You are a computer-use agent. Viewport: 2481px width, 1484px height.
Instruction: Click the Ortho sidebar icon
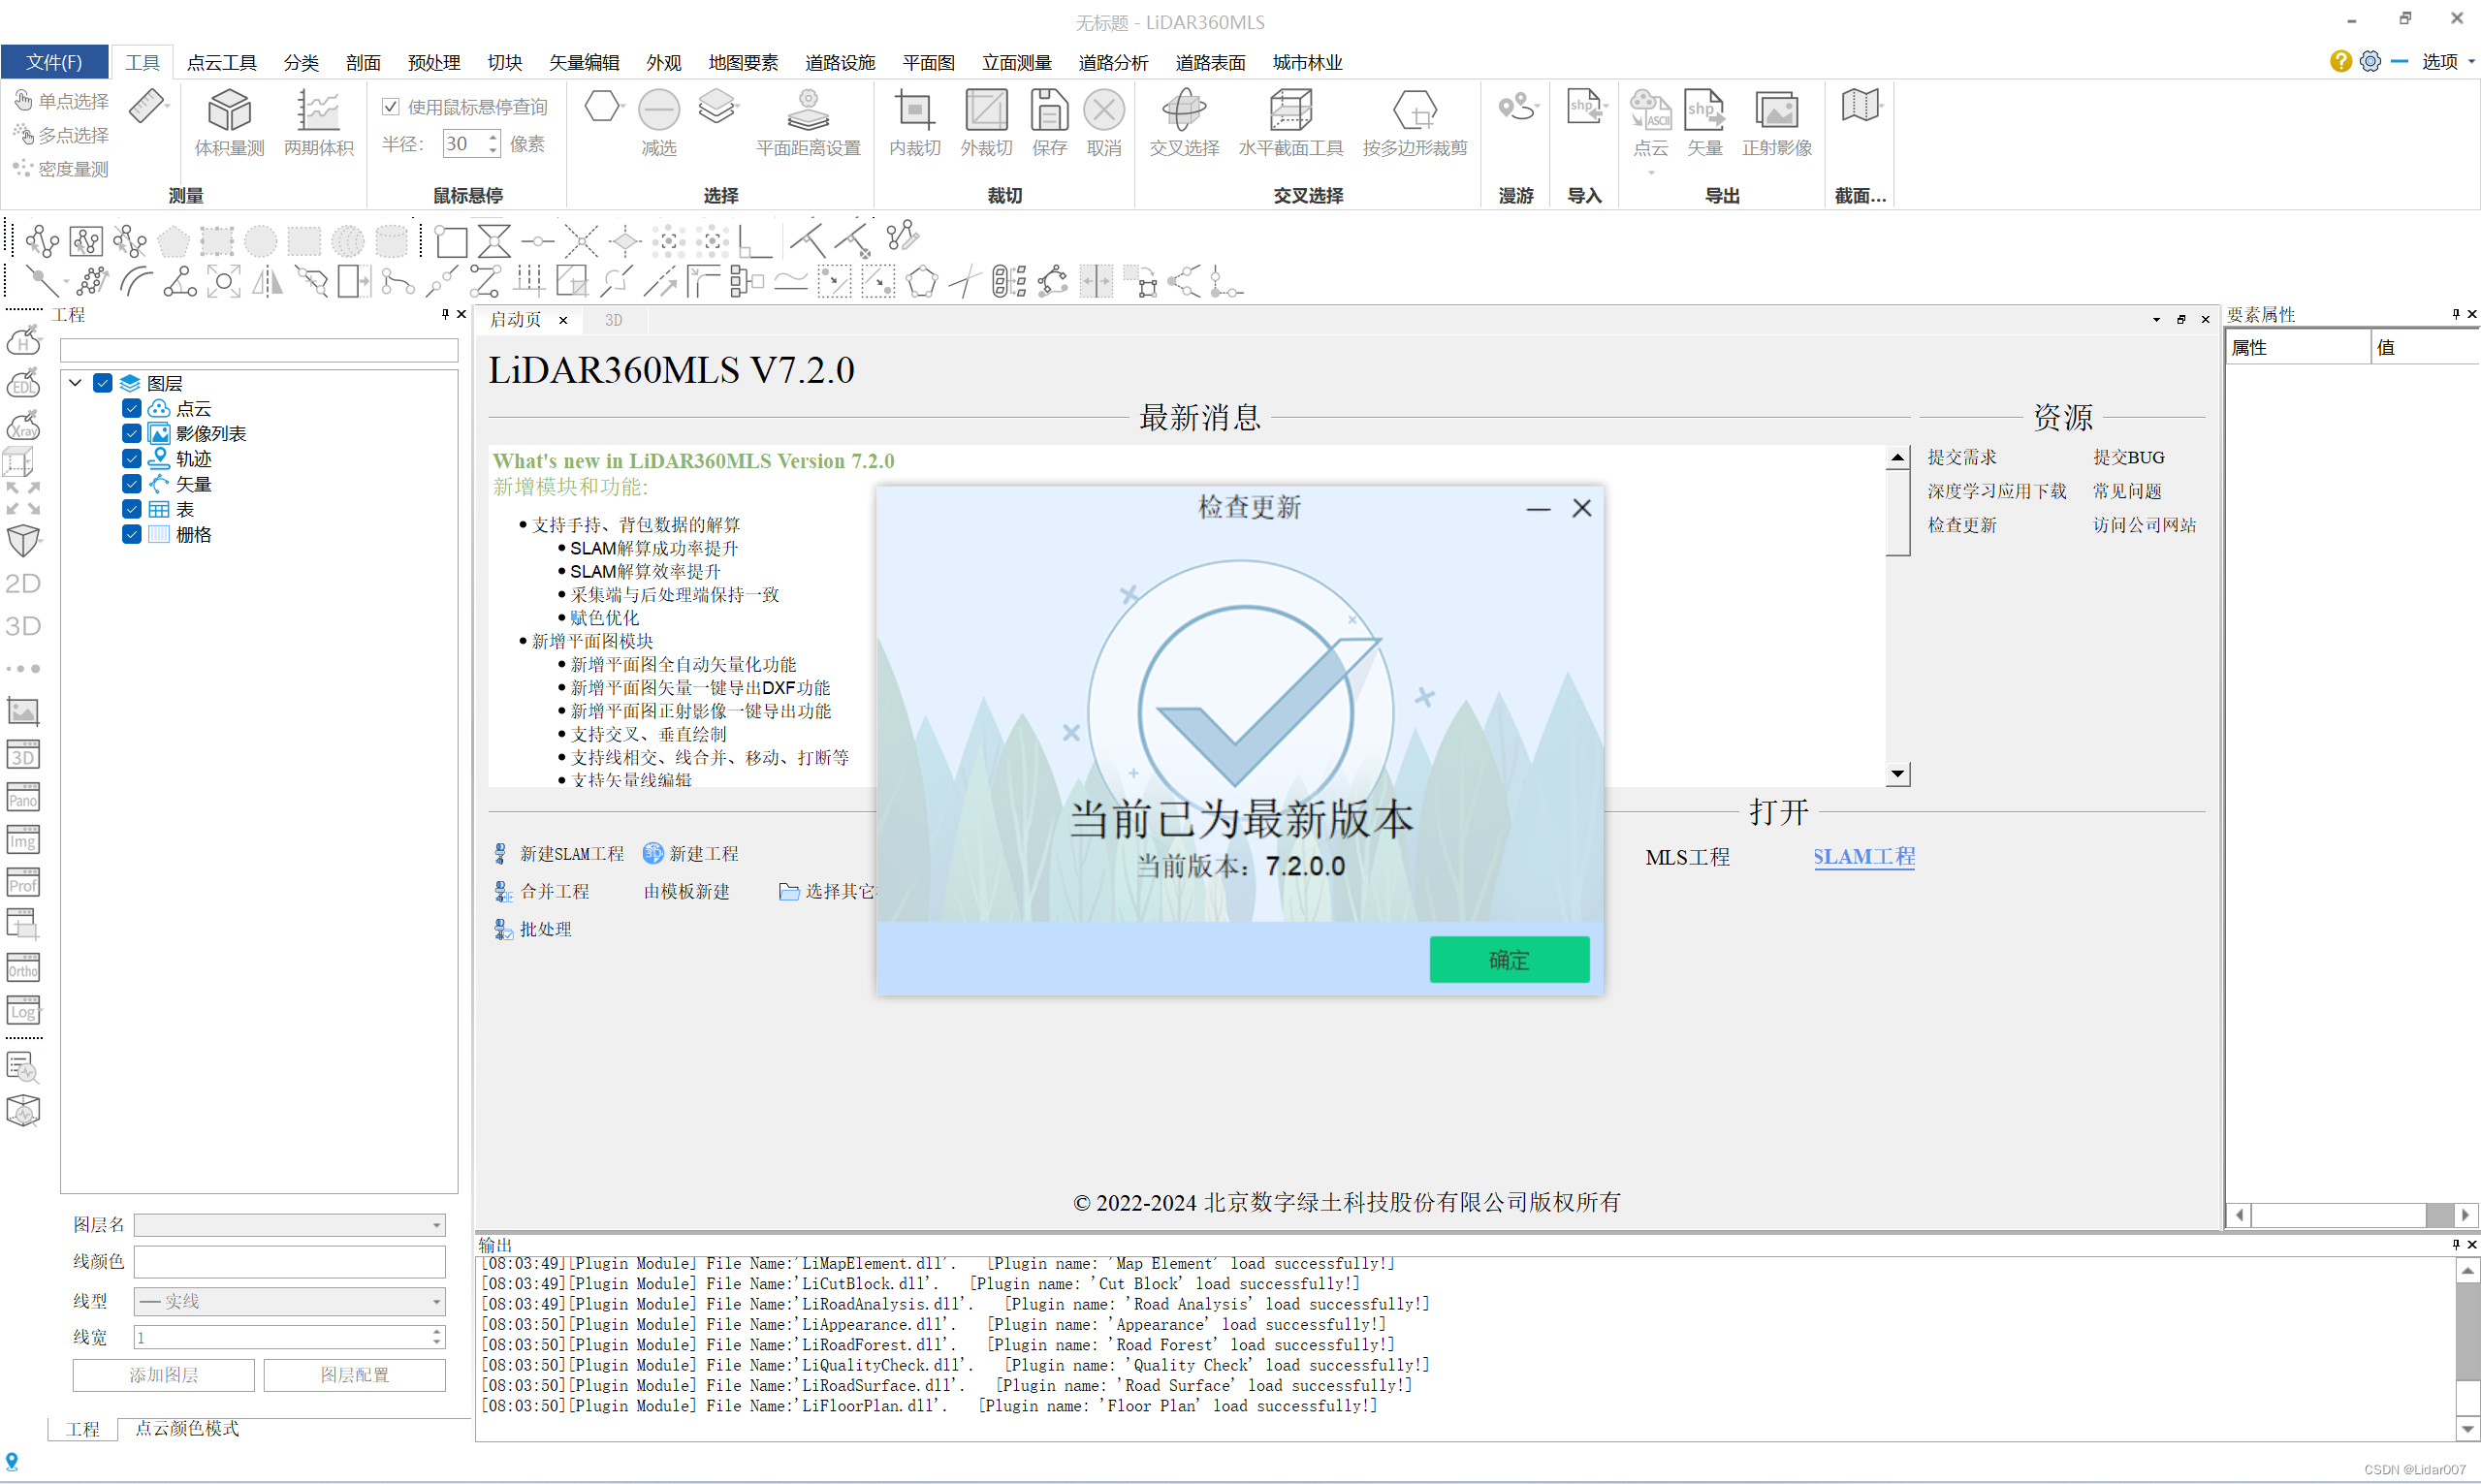23,969
